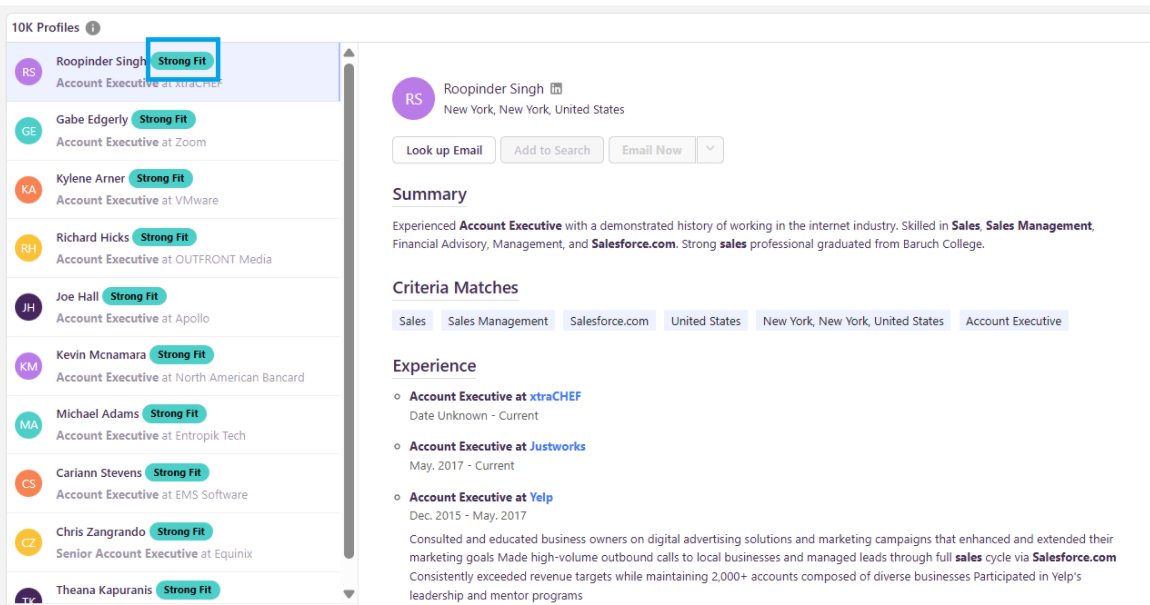The height and width of the screenshot is (605, 1150).
Task: Open the xtraCHEF company link
Action: click(x=555, y=396)
